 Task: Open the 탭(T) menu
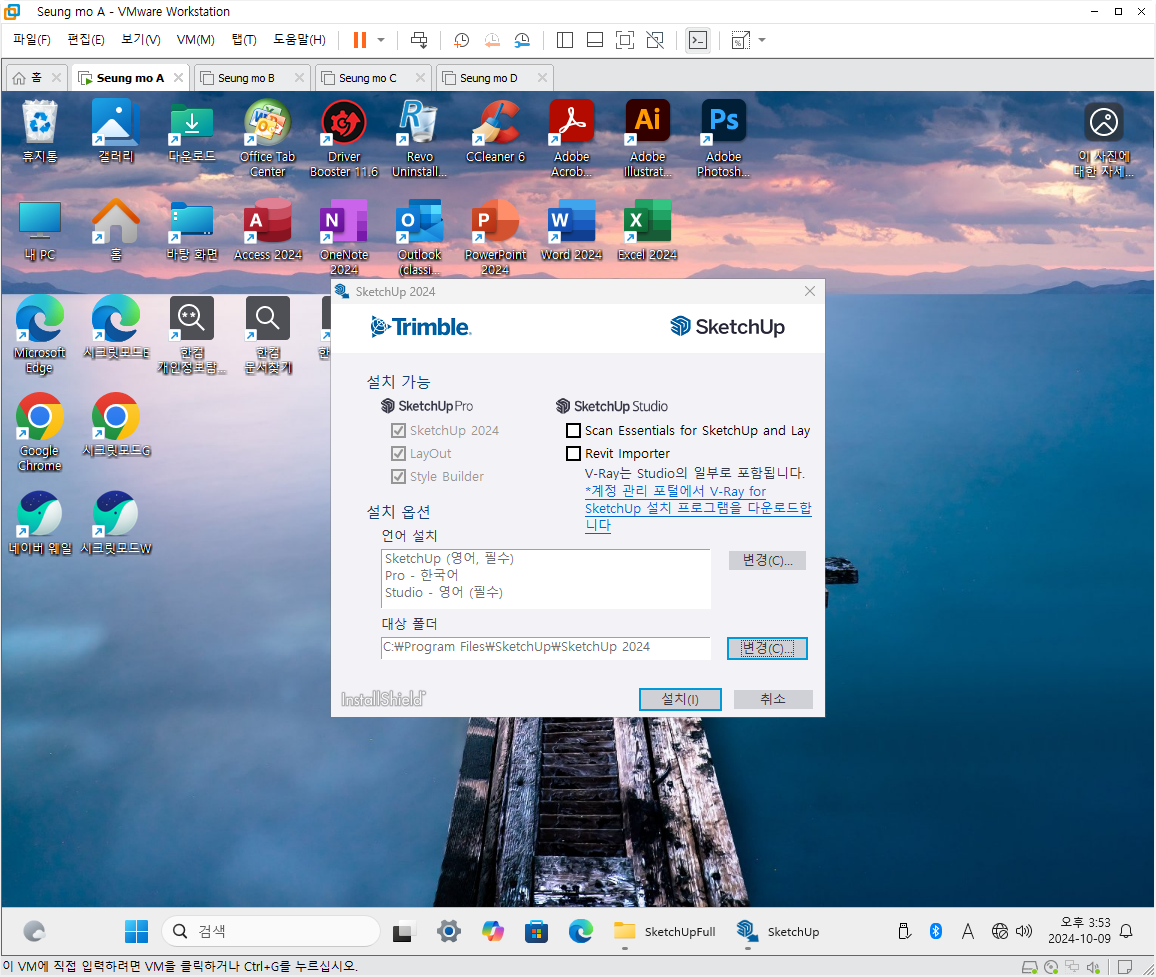[x=244, y=40]
